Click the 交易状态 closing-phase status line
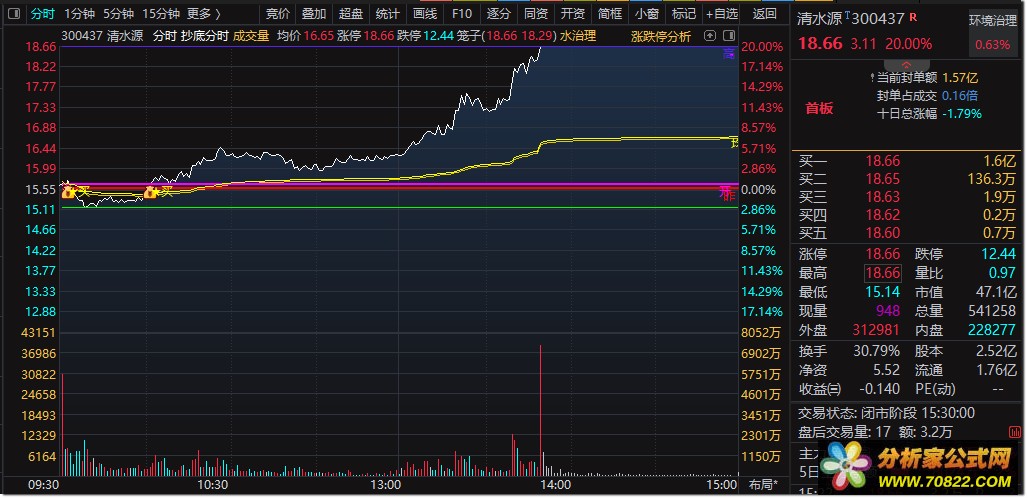The width and height of the screenshot is (1028, 498). coord(886,413)
